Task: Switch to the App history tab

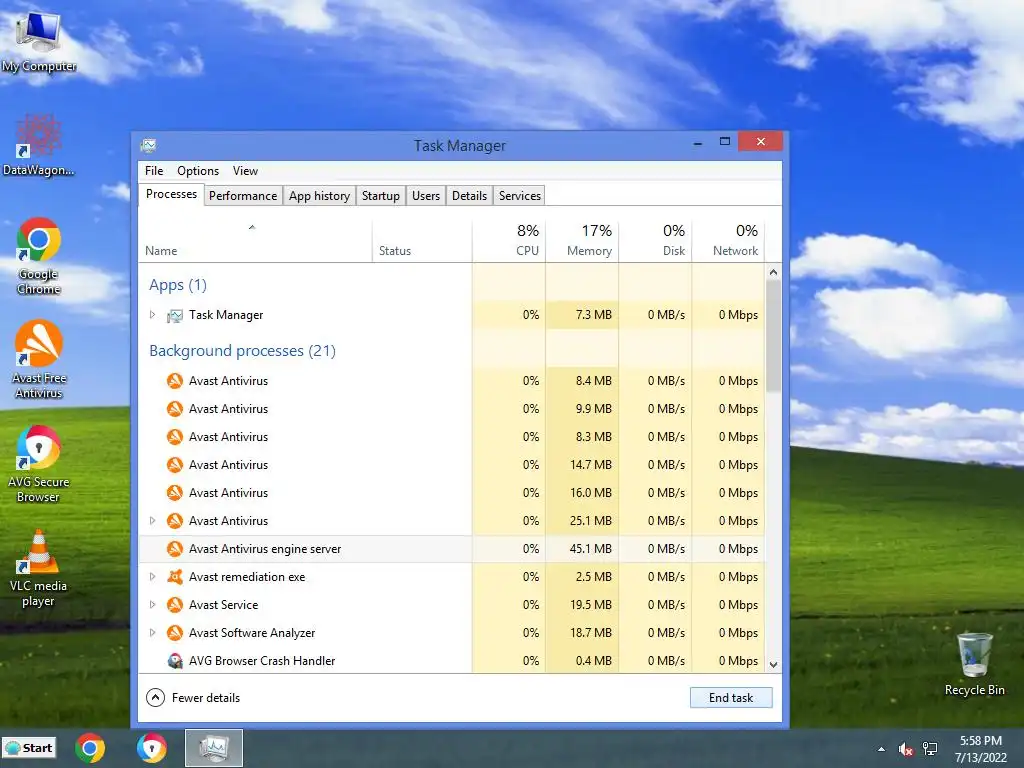Action: (319, 196)
